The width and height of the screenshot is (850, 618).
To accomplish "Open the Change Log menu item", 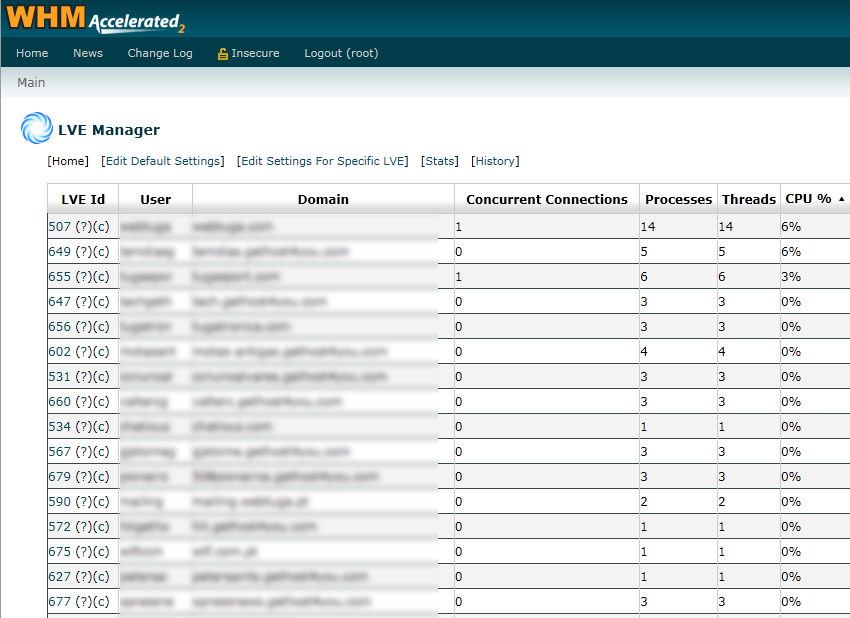I will 160,53.
